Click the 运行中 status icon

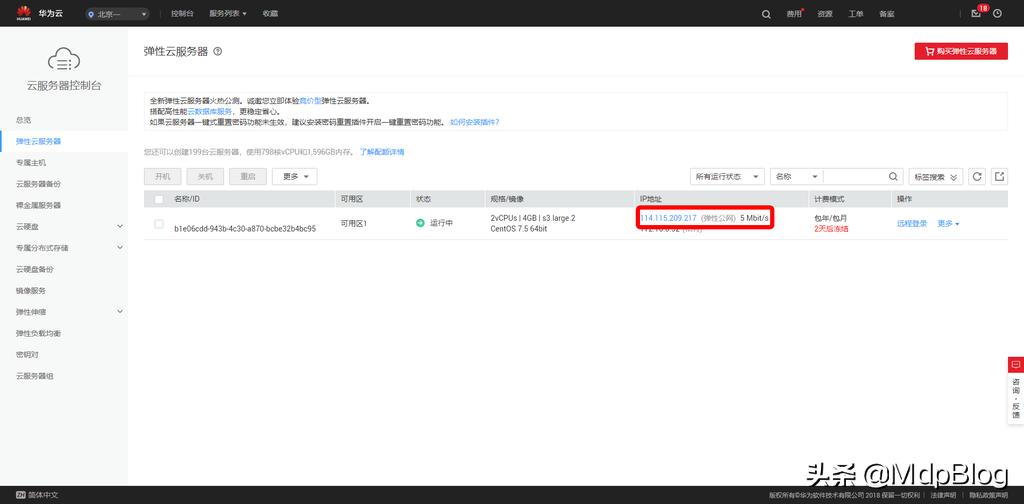tap(420, 223)
